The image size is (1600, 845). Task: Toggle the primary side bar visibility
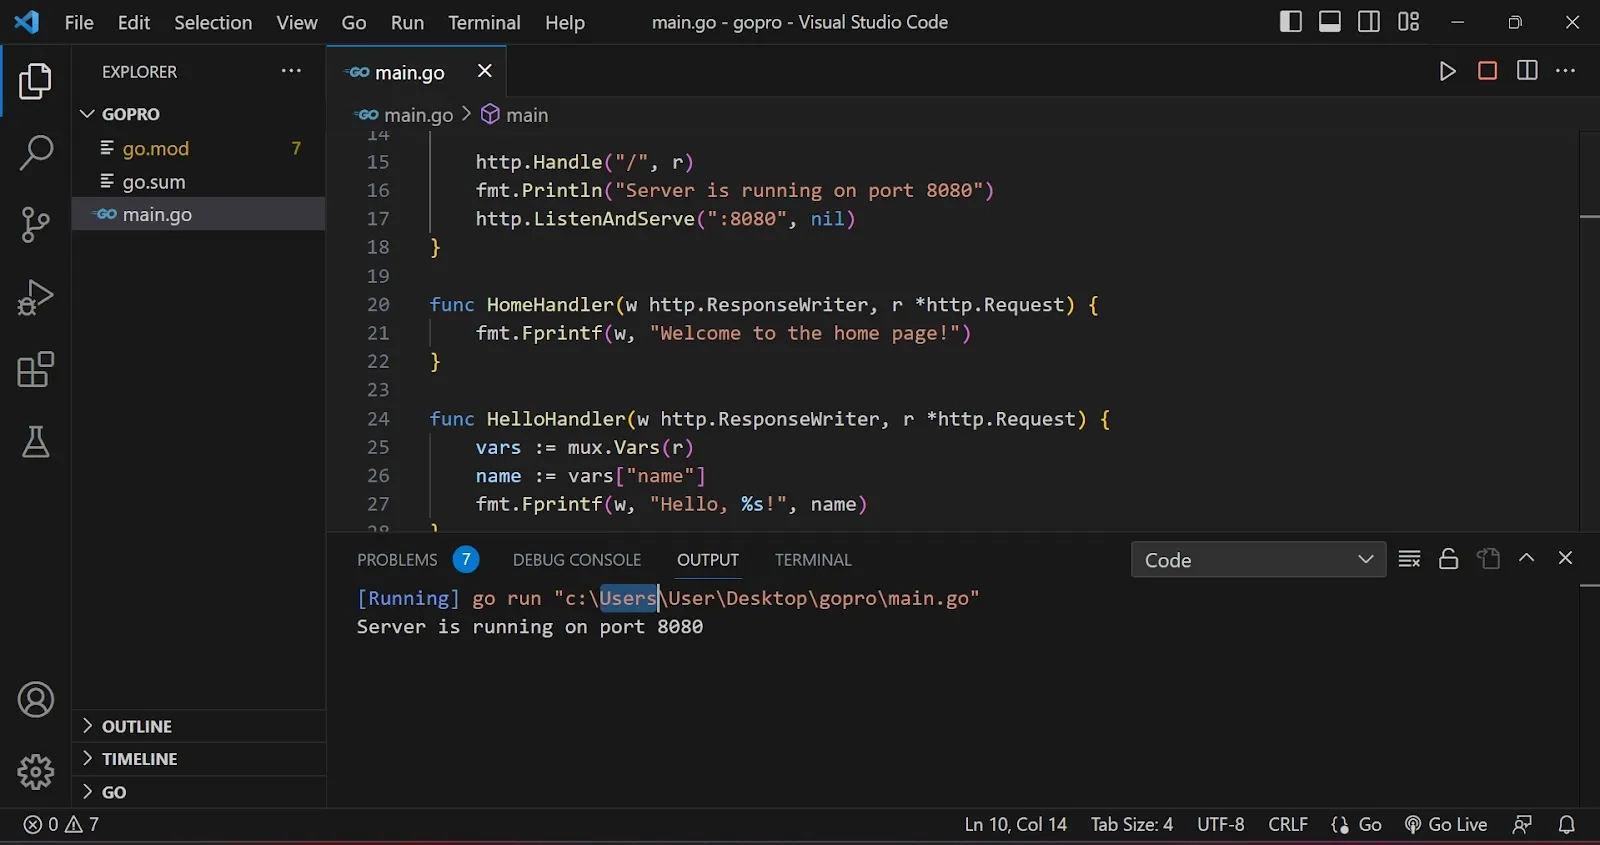click(x=1290, y=21)
